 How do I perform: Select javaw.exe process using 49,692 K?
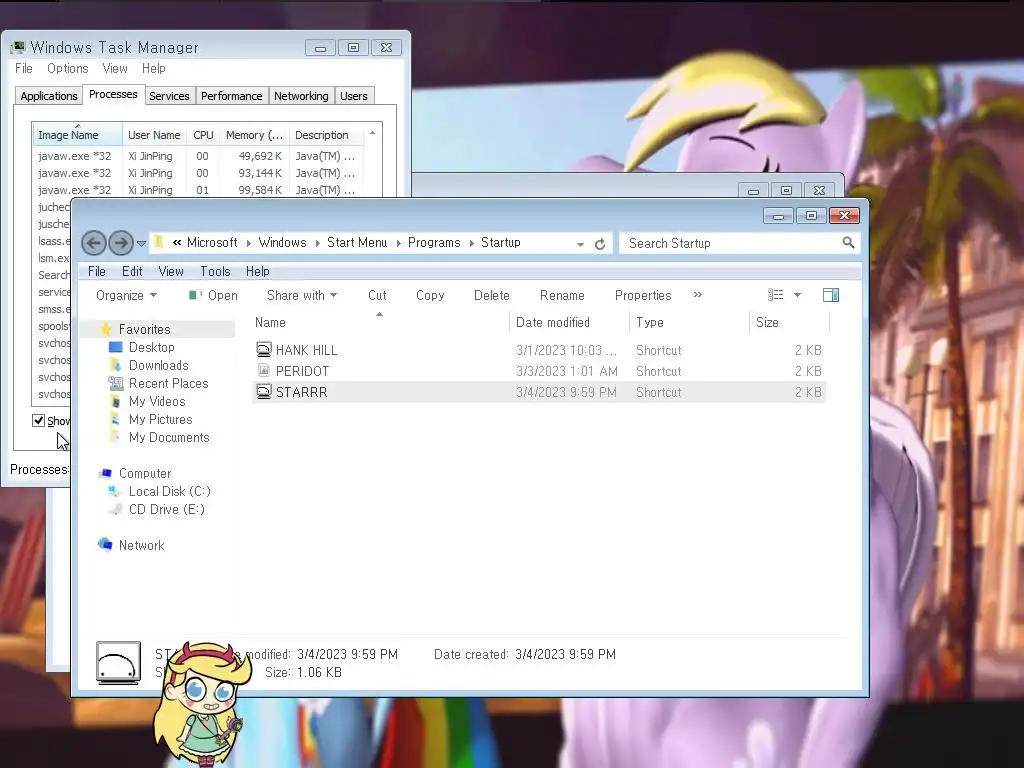[197, 156]
